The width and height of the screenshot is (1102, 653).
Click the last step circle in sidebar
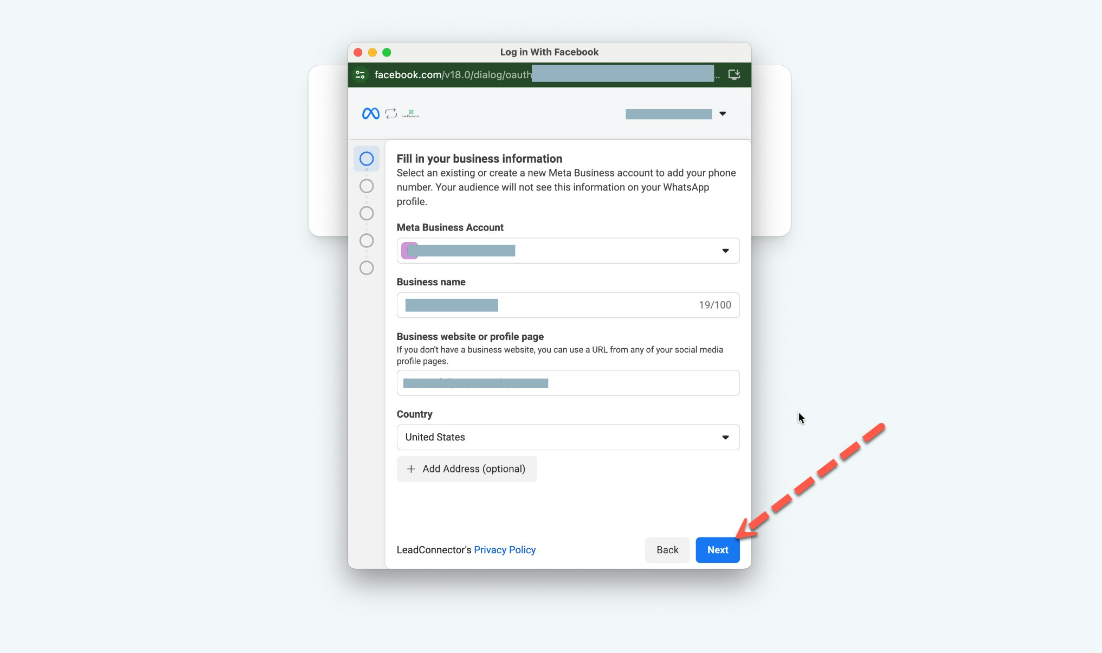point(366,268)
